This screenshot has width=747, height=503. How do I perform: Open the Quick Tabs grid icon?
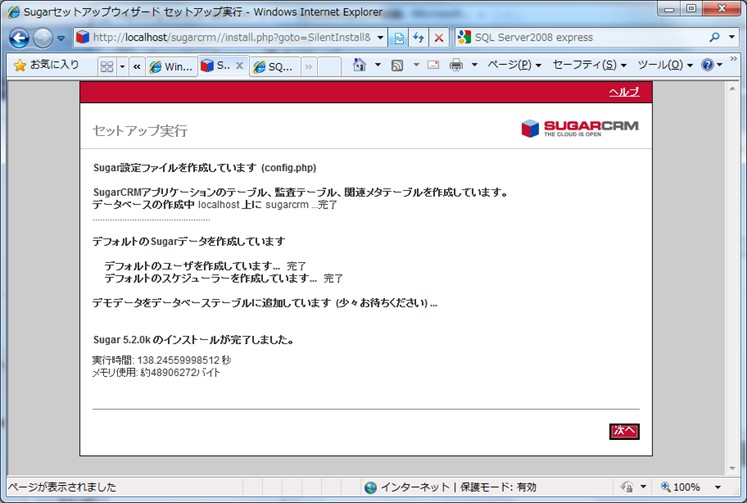click(x=107, y=66)
